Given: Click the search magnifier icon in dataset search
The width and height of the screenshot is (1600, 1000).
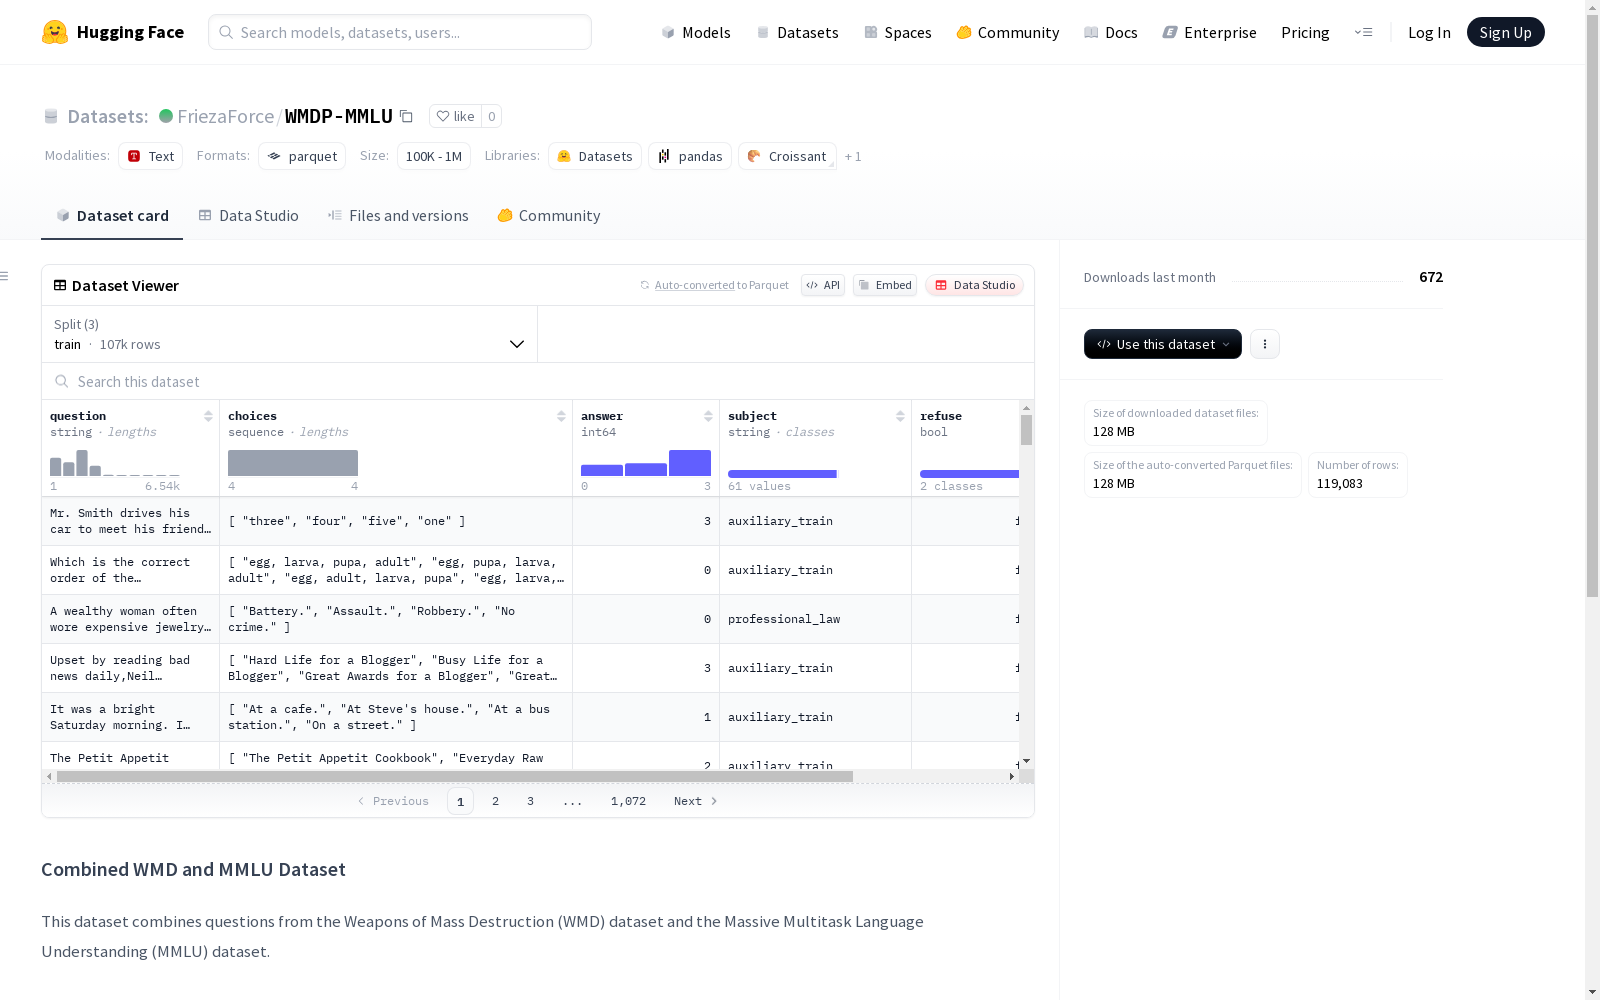Looking at the screenshot, I should coord(62,381).
